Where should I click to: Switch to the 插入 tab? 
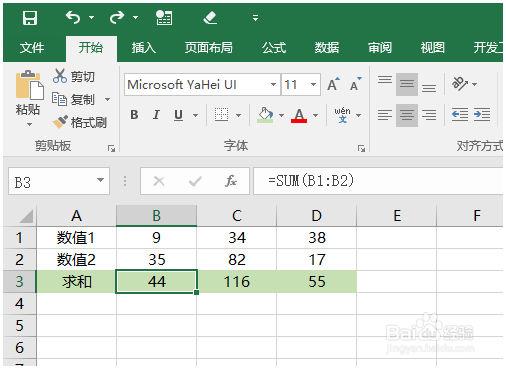(x=143, y=48)
